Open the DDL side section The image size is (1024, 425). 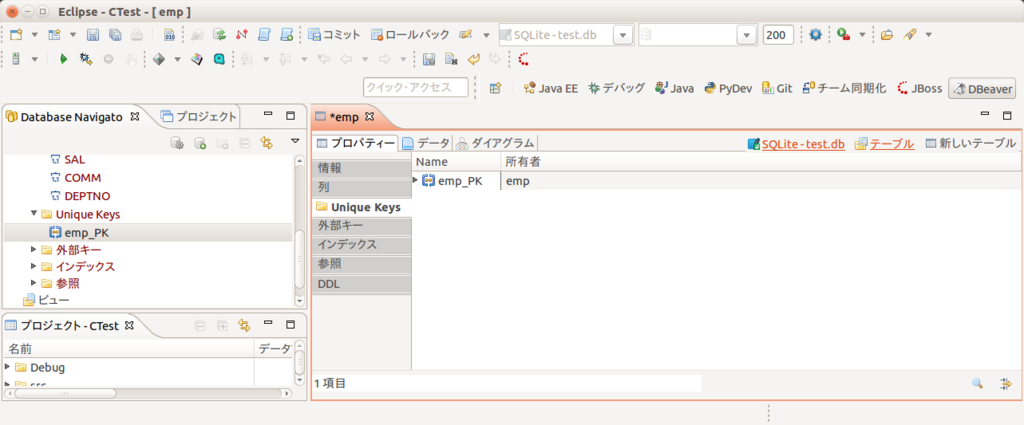click(362, 285)
